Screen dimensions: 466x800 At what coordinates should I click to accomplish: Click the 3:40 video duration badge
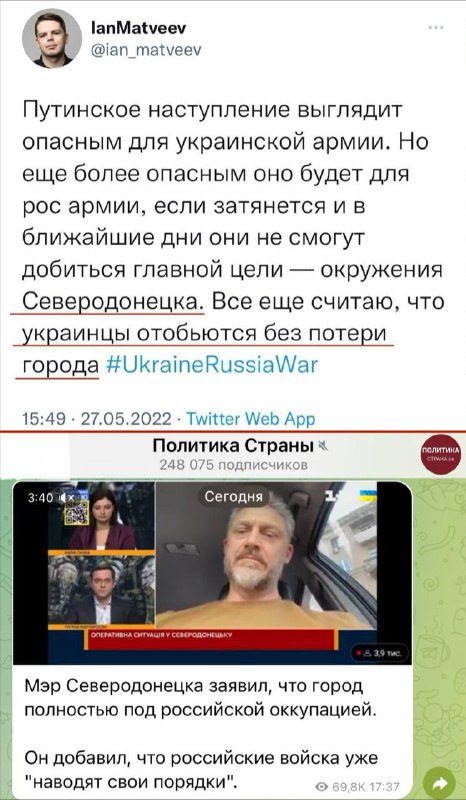click(x=38, y=497)
